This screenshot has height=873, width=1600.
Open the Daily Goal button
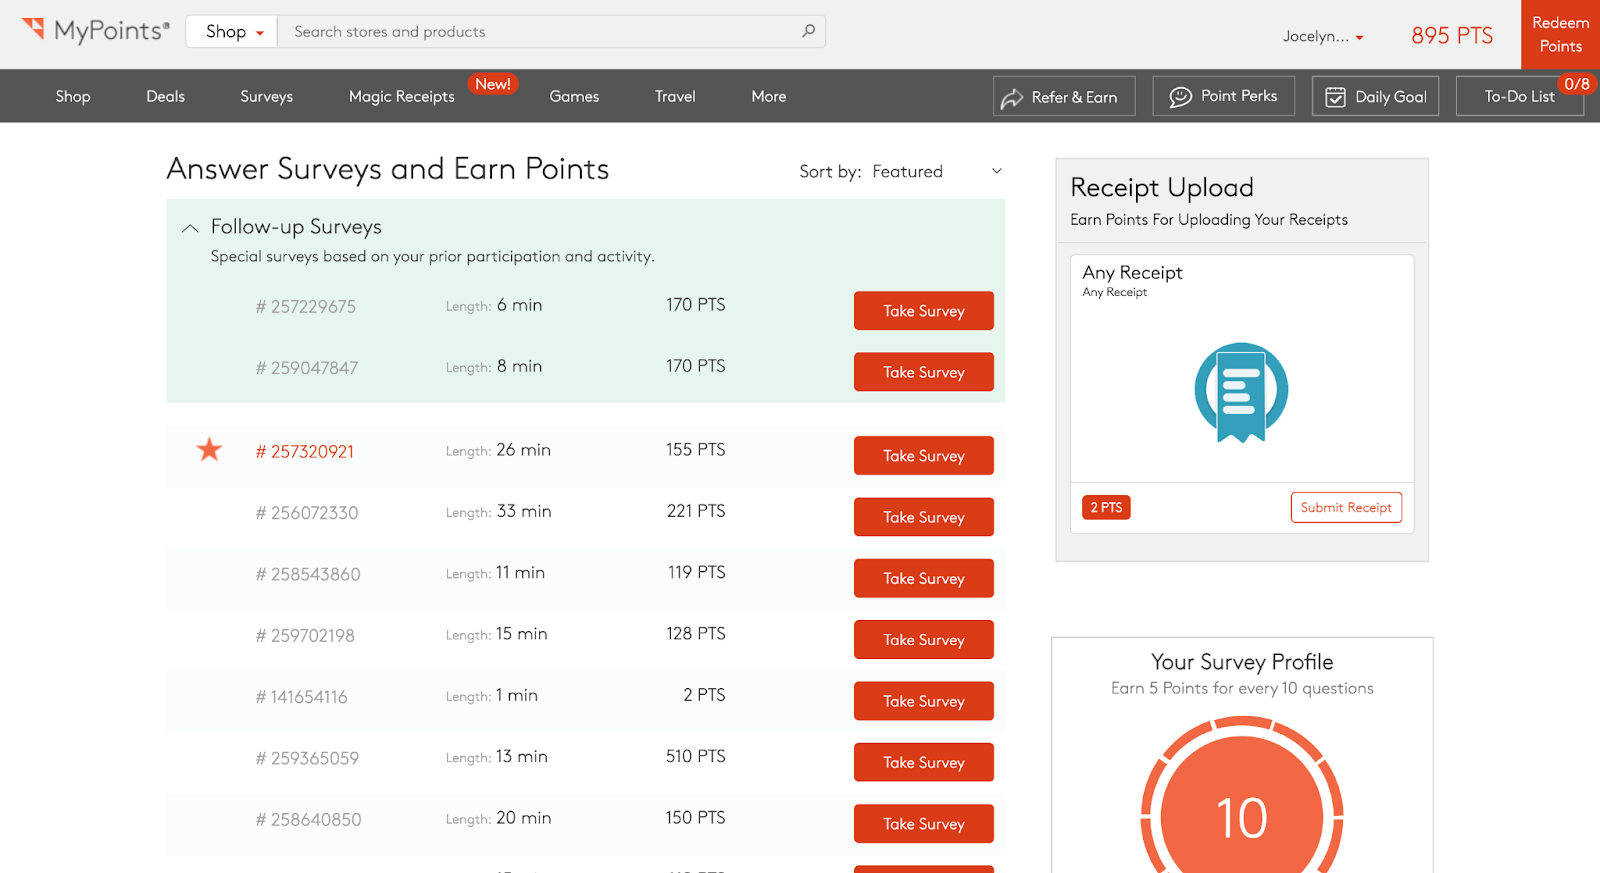pyautogui.click(x=1375, y=96)
